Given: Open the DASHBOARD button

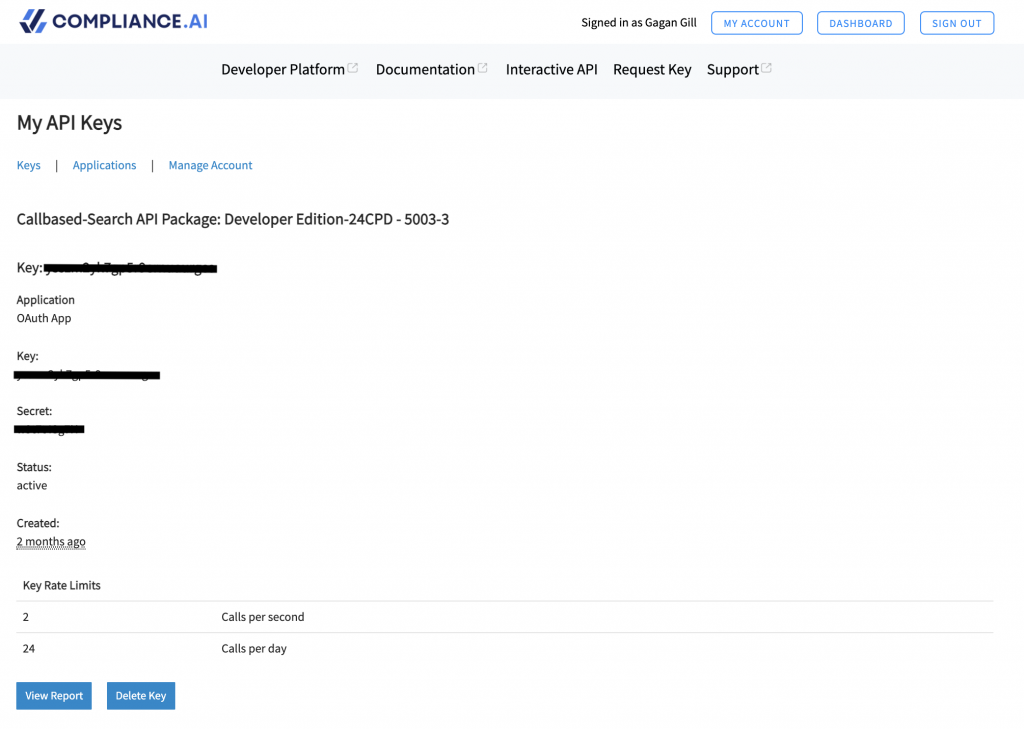Looking at the screenshot, I should (x=860, y=23).
